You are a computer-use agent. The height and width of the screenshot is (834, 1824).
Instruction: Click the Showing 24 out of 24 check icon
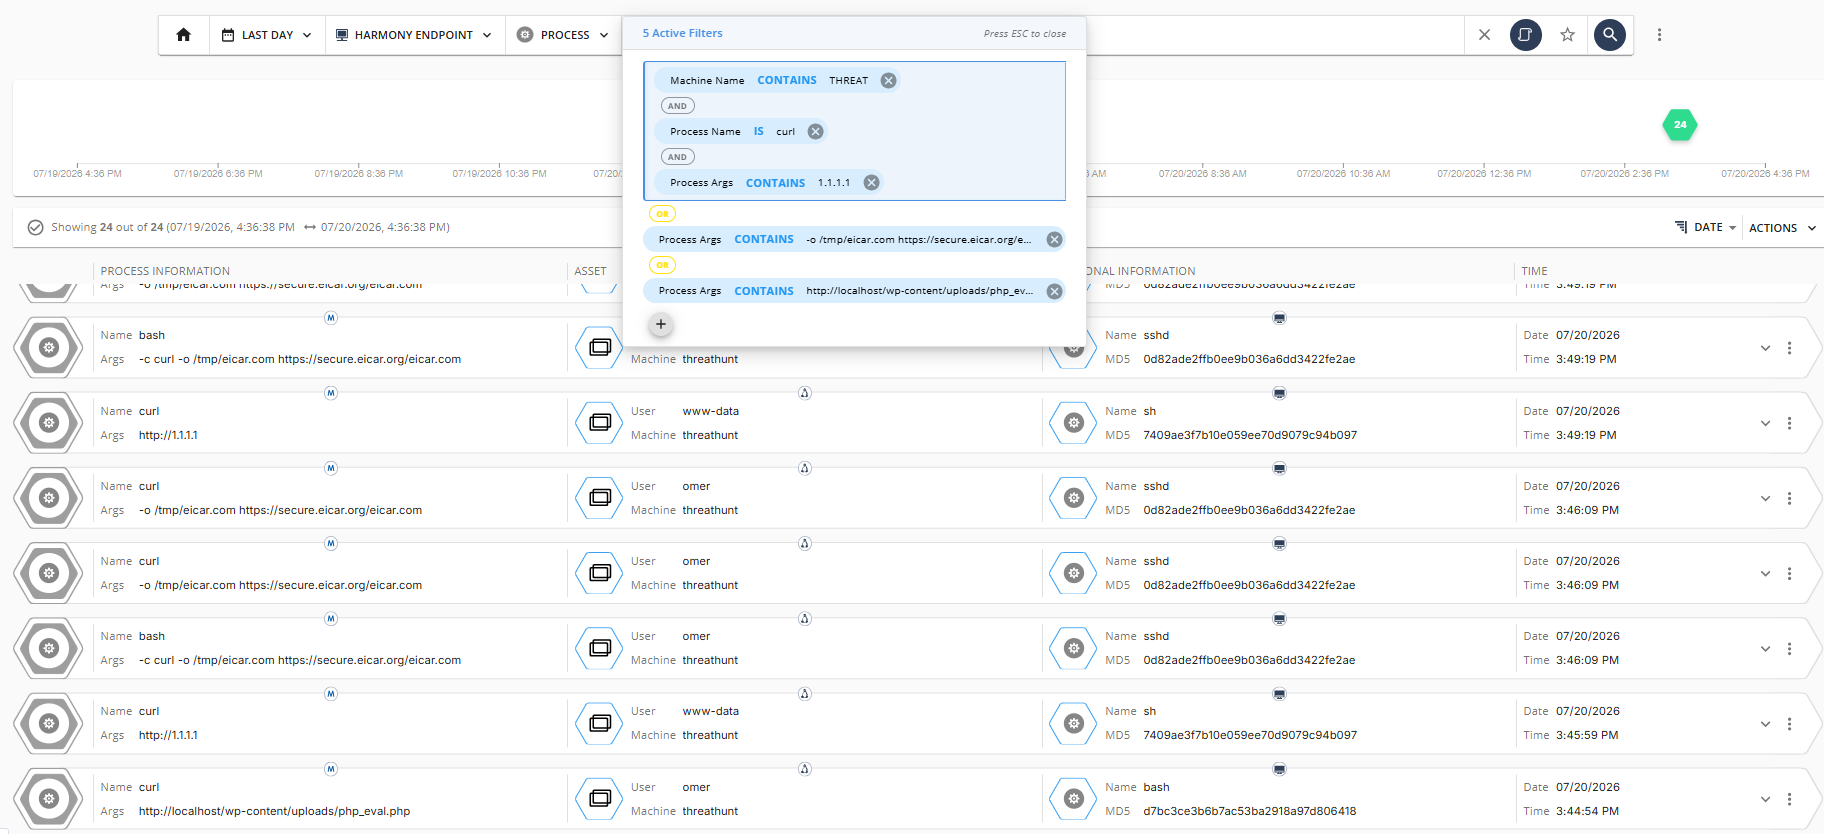tap(35, 228)
